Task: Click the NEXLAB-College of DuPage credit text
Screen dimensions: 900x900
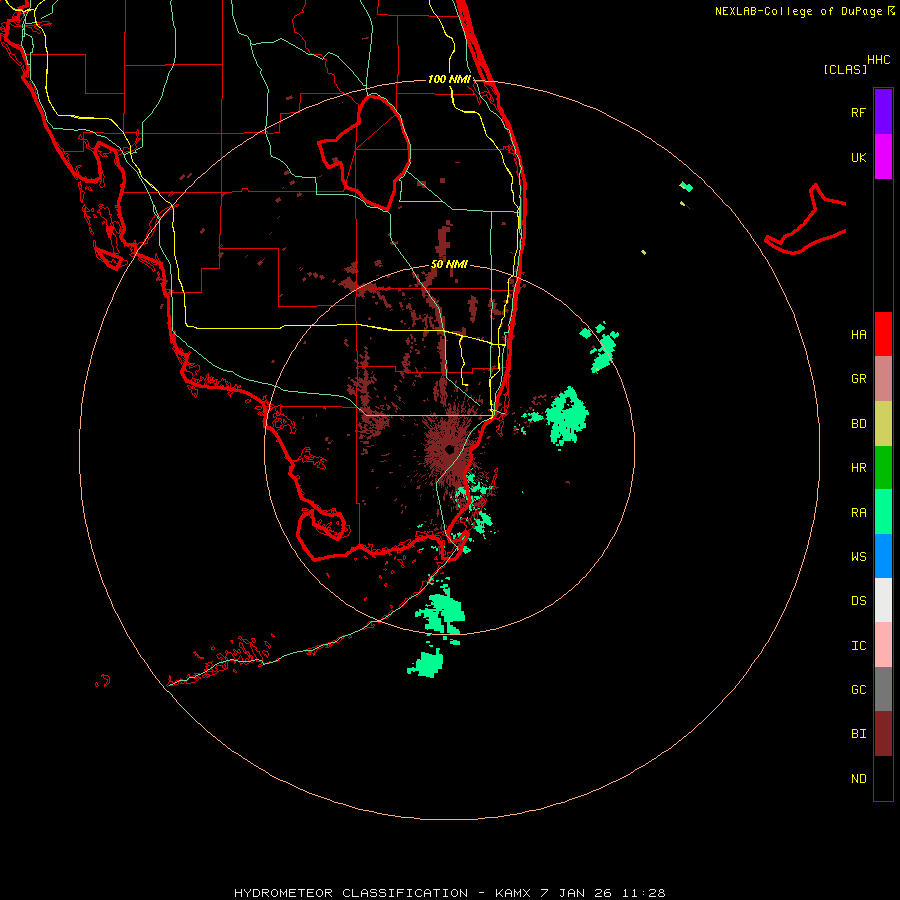Action: click(x=798, y=11)
